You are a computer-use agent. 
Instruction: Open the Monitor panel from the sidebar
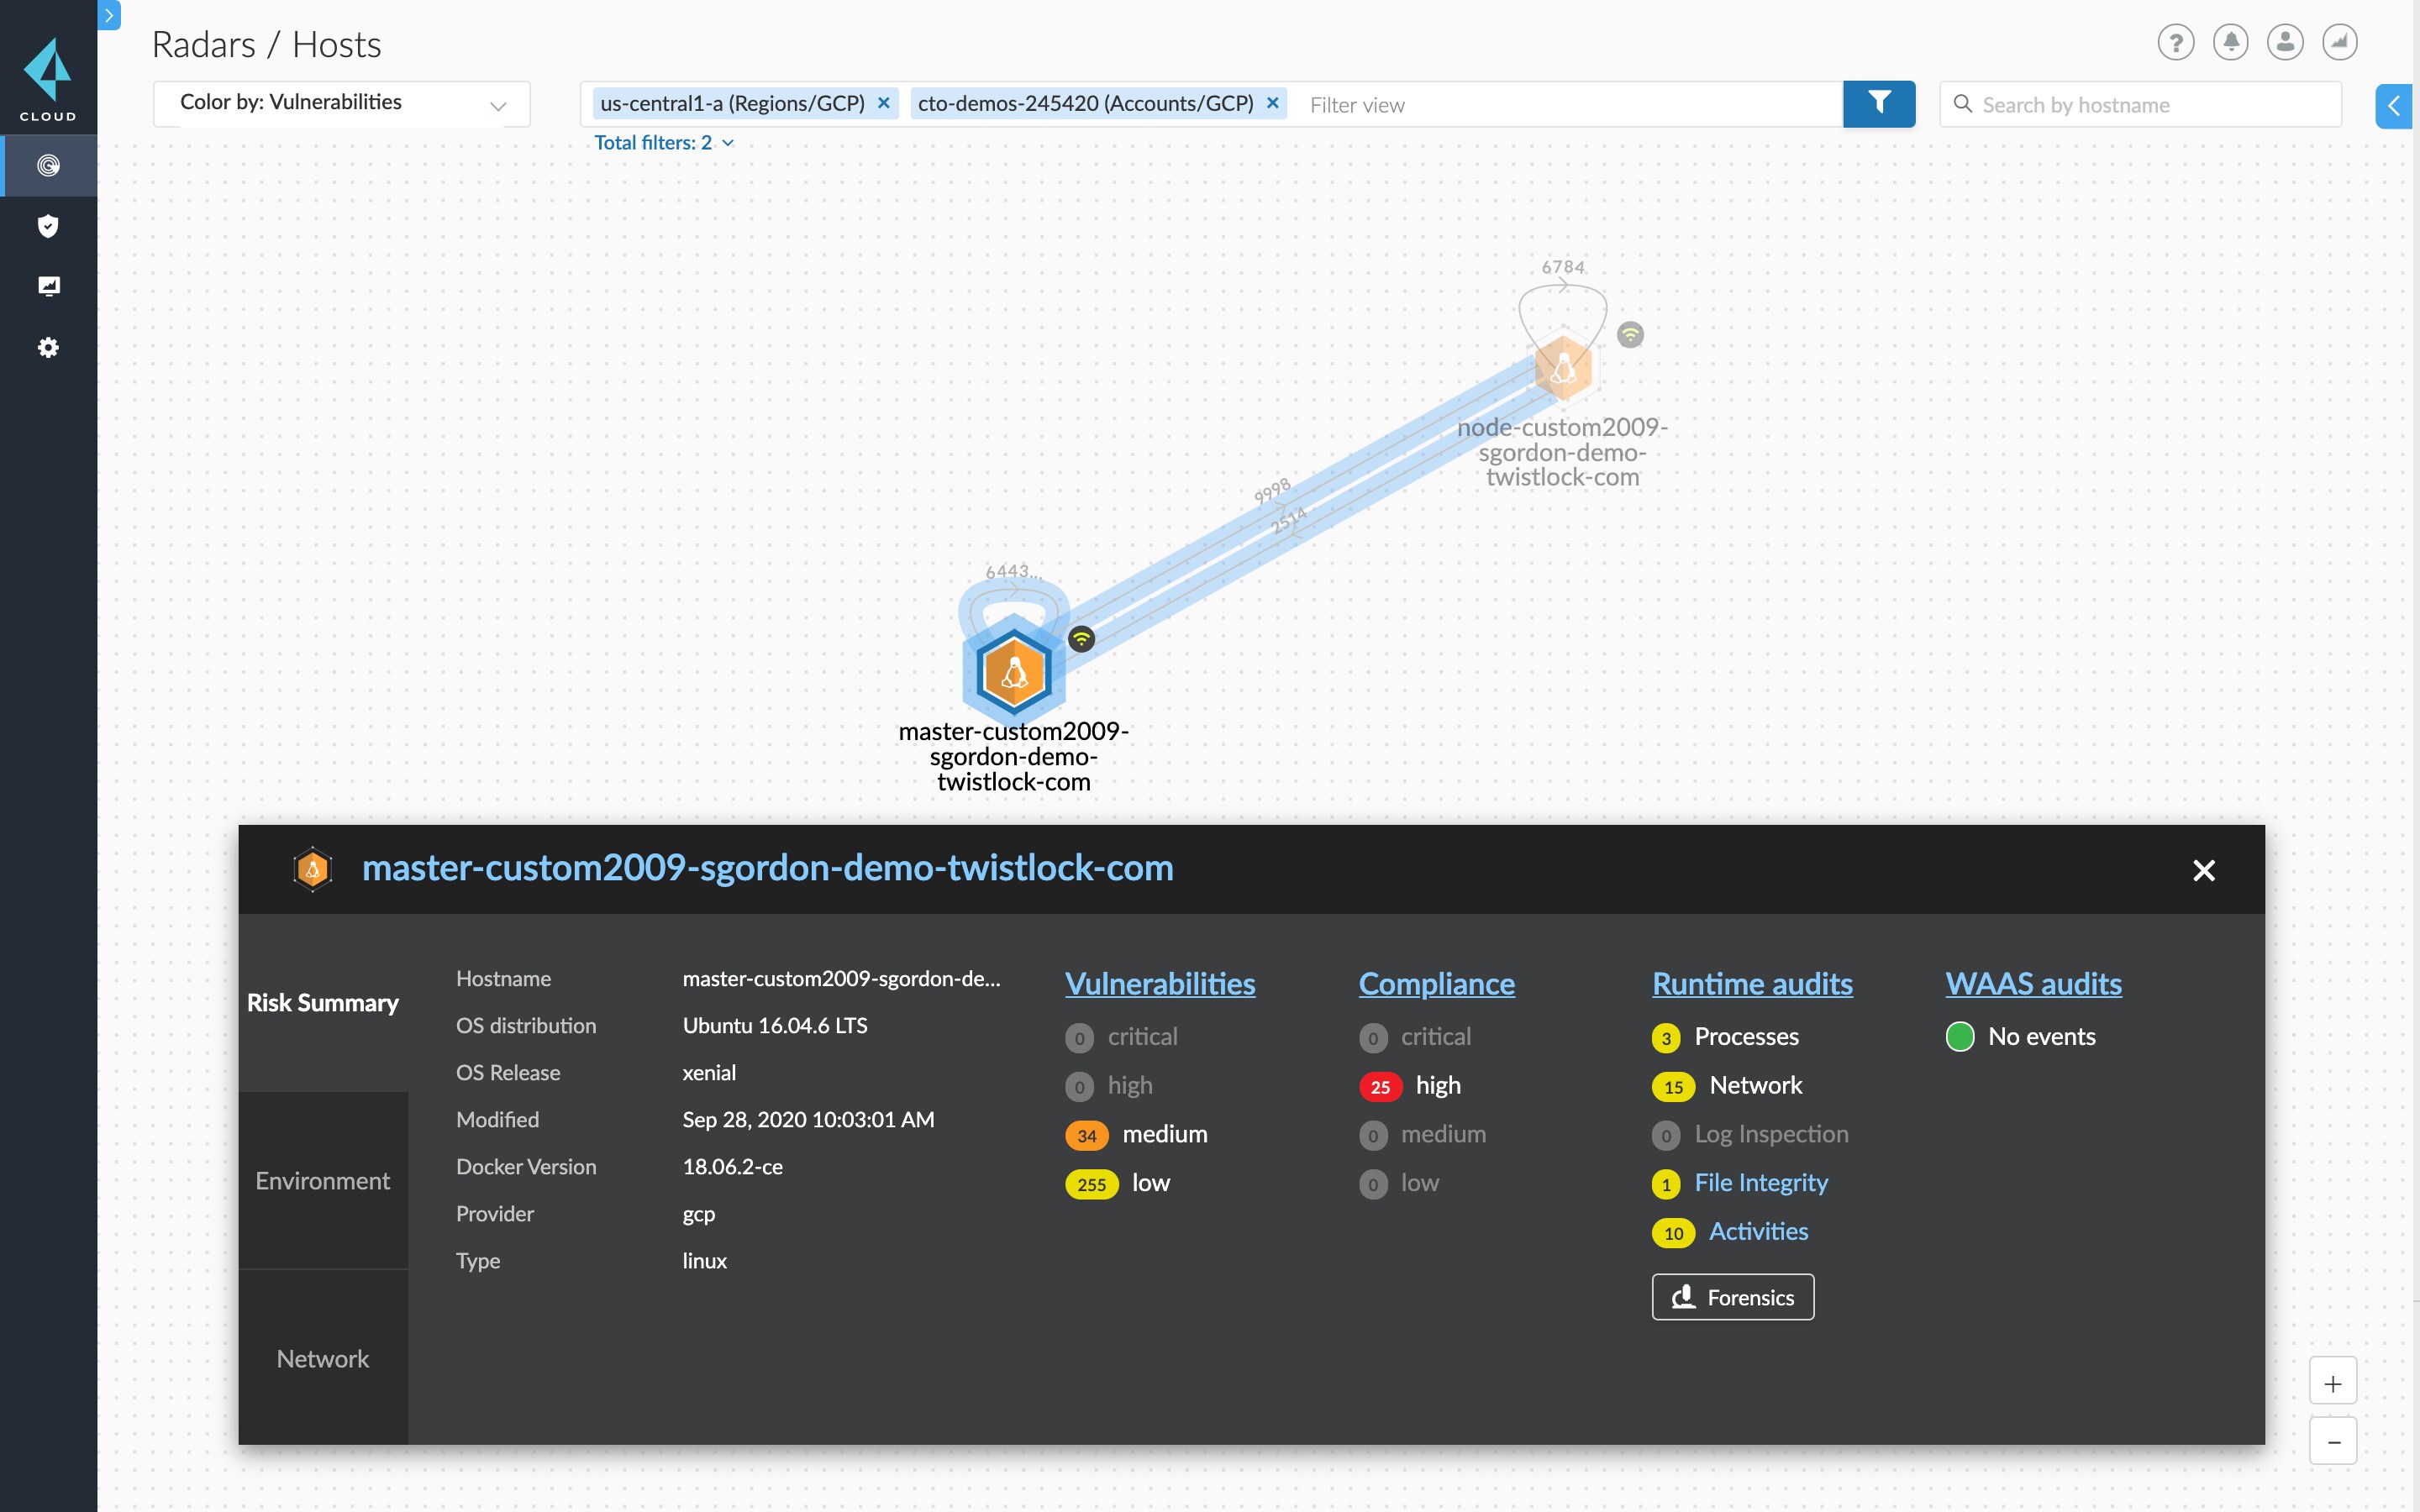(x=48, y=285)
